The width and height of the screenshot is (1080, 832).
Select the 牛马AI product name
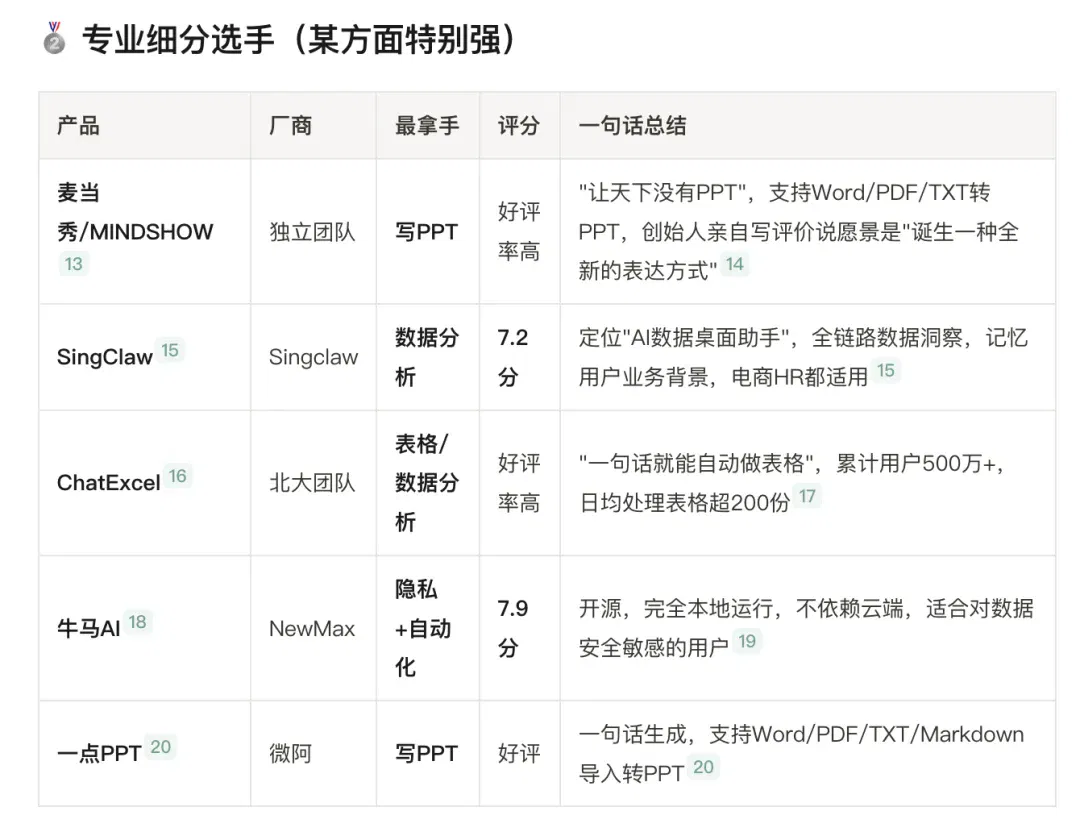tap(89, 628)
